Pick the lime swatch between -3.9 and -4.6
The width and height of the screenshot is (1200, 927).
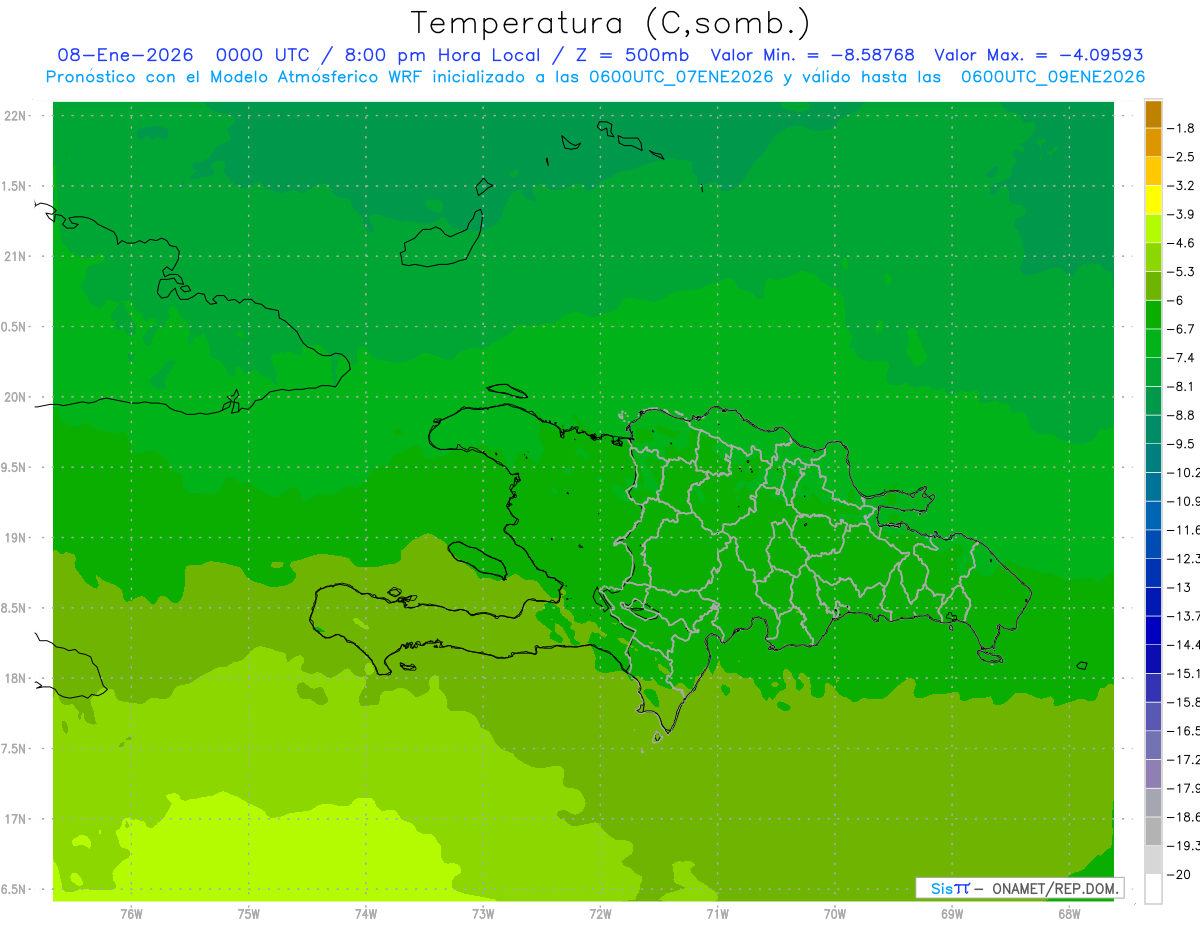tap(1153, 229)
